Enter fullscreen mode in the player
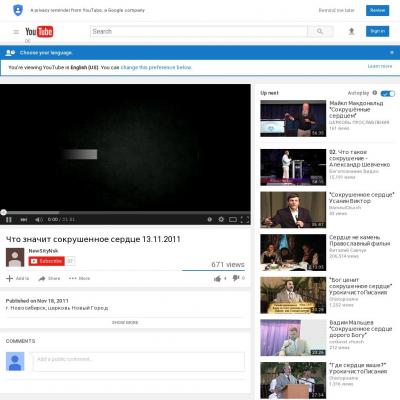This screenshot has height=400, width=400. (x=245, y=219)
